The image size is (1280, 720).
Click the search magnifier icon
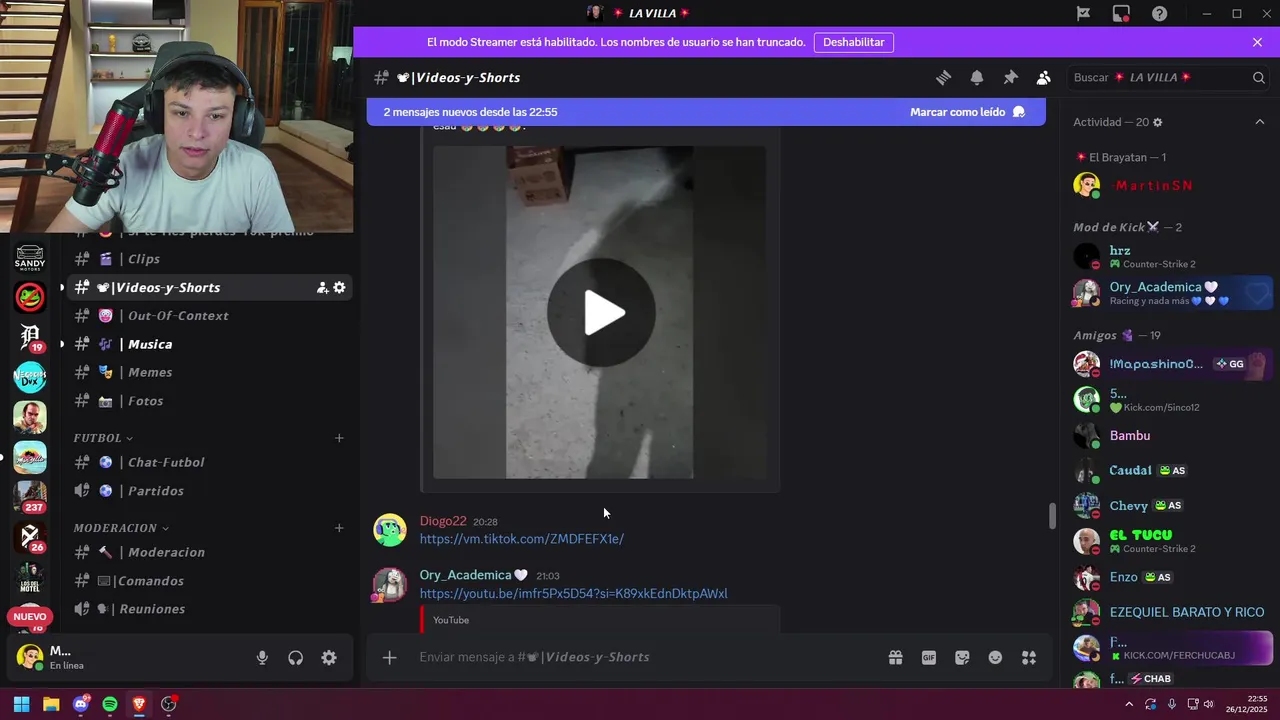[1259, 78]
